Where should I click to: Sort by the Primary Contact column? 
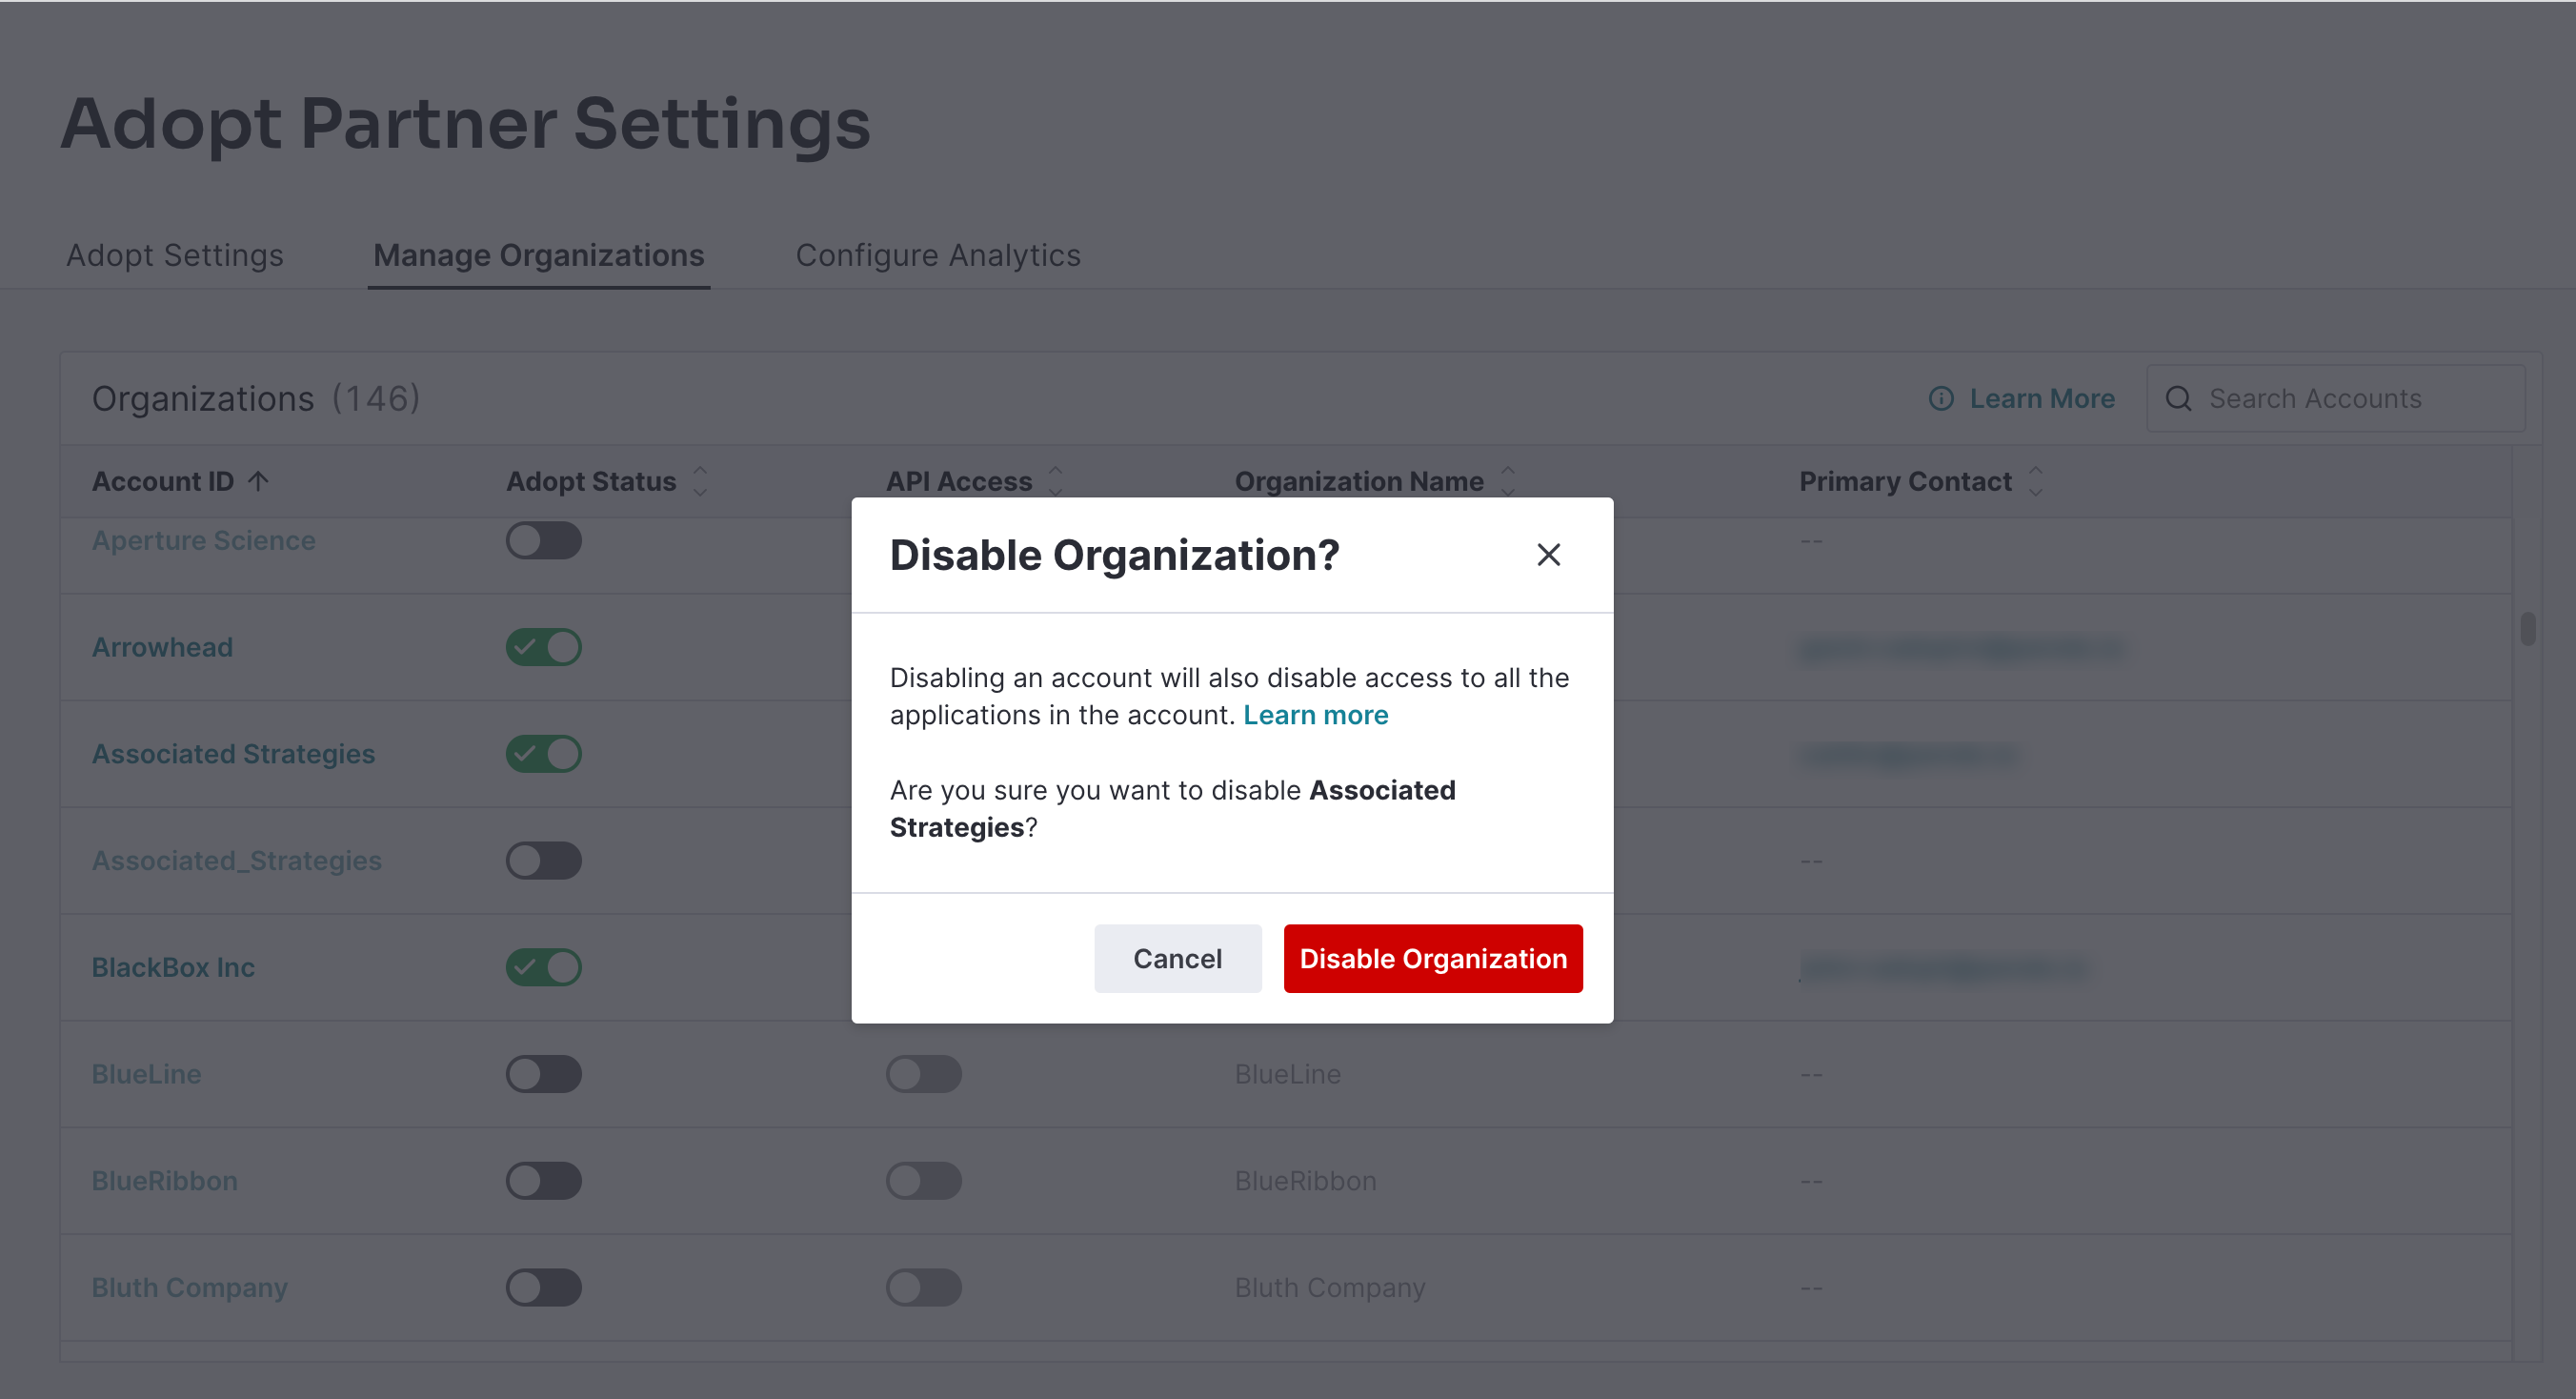click(2035, 481)
